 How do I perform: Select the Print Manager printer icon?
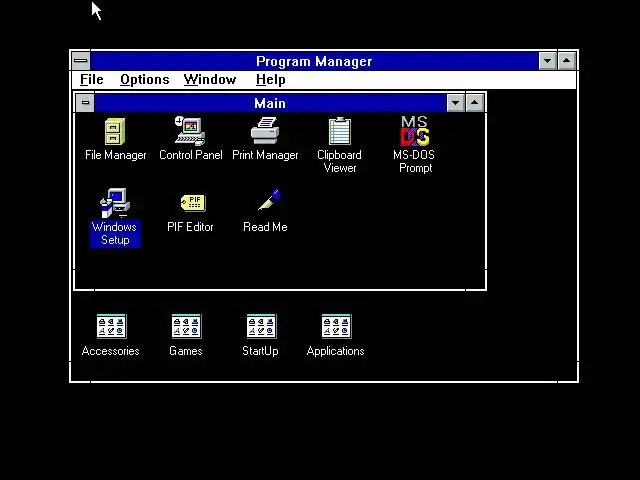(265, 131)
